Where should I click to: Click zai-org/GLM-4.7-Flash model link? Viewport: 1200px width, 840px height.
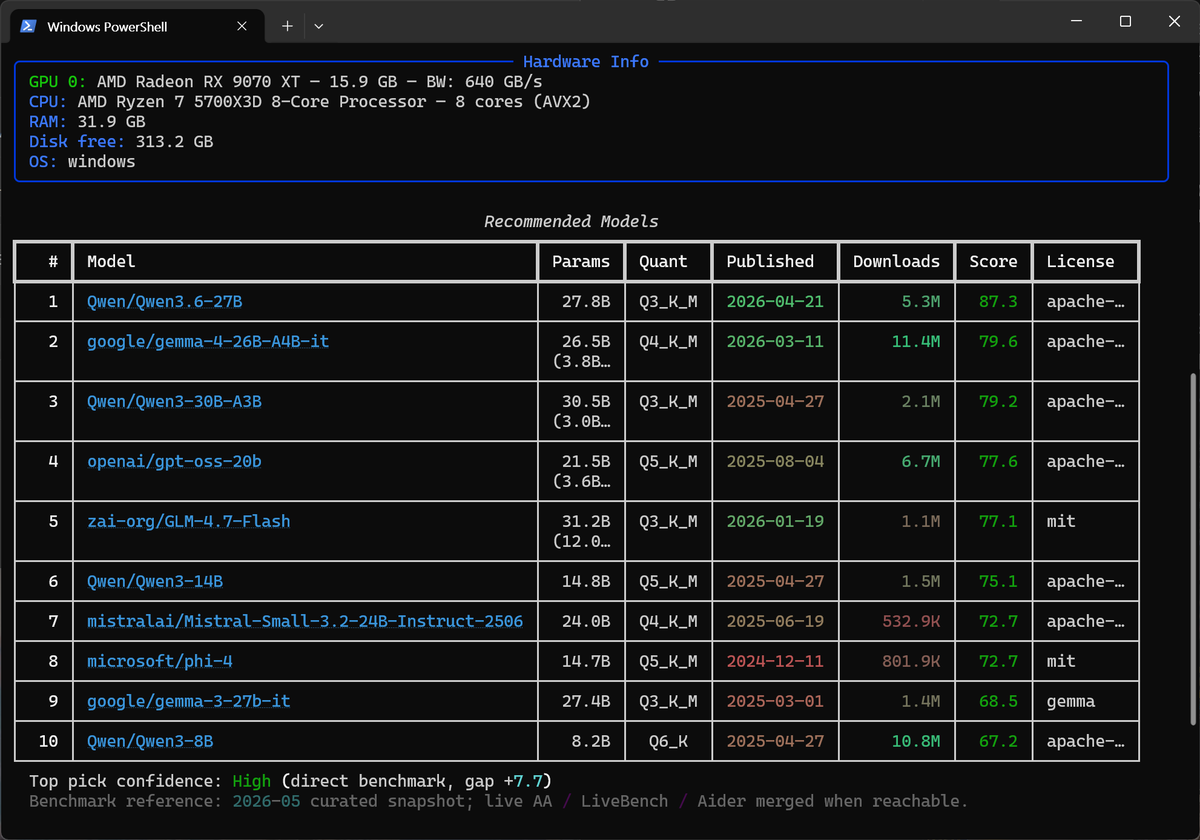point(189,521)
